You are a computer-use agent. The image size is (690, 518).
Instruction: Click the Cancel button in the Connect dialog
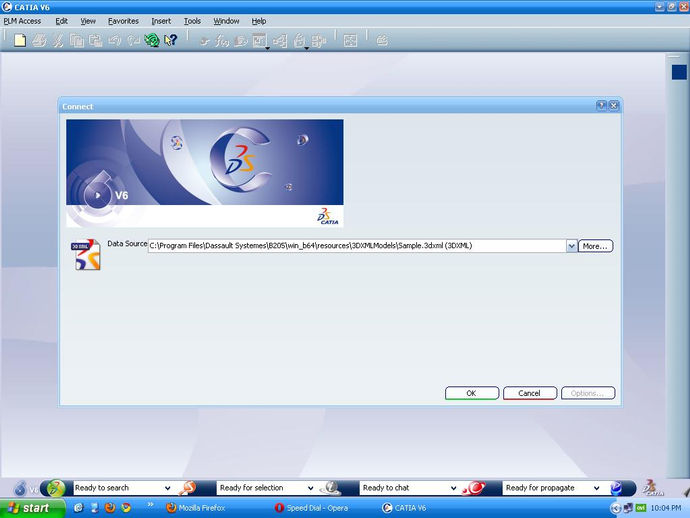click(530, 393)
